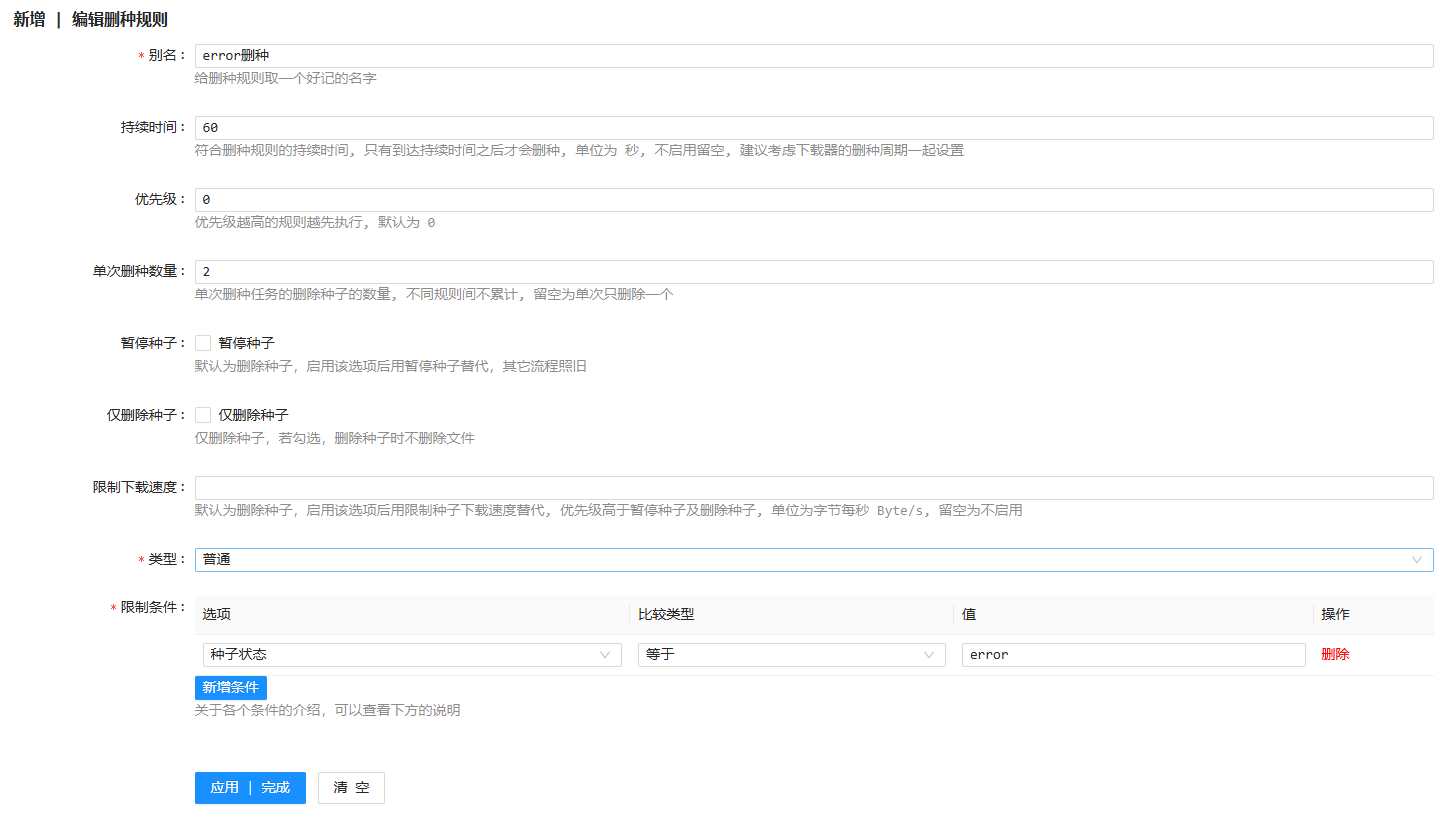Image resolution: width=1452 pixels, height=829 pixels.
Task: Click the 限制下载速度 input field
Action: click(x=813, y=488)
